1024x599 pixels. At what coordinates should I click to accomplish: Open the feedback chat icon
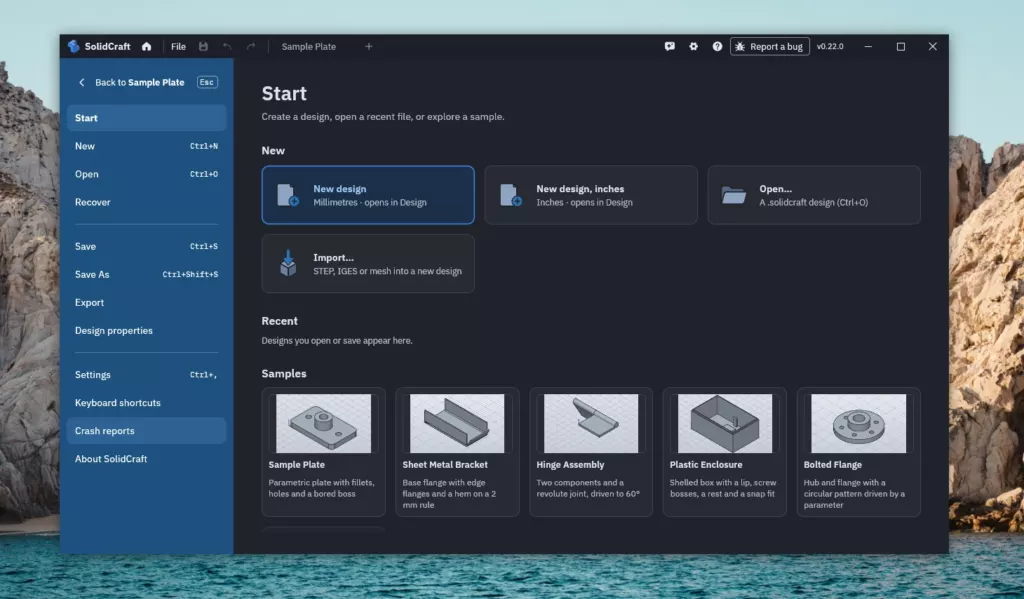[669, 46]
